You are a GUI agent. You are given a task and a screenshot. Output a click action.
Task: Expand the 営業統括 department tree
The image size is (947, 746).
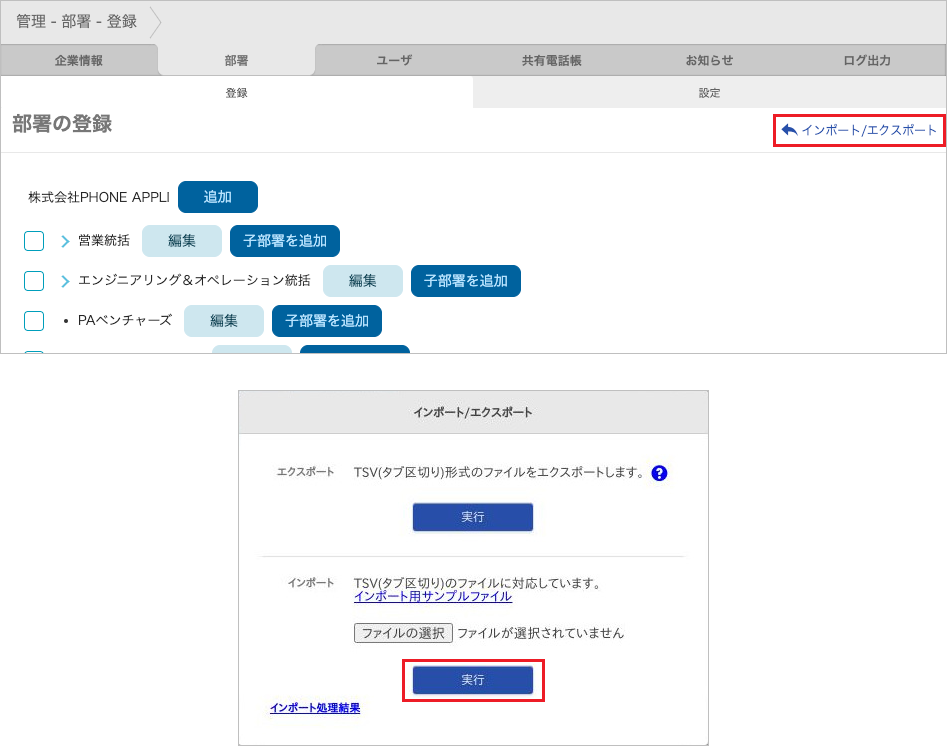[x=65, y=241]
